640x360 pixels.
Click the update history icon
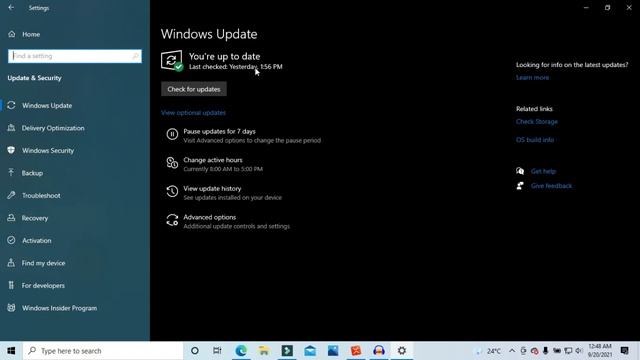(x=172, y=191)
